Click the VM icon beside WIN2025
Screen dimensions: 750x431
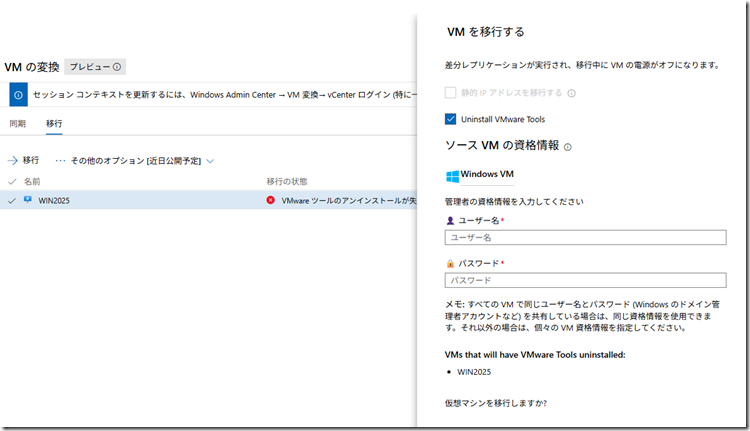[x=28, y=200]
